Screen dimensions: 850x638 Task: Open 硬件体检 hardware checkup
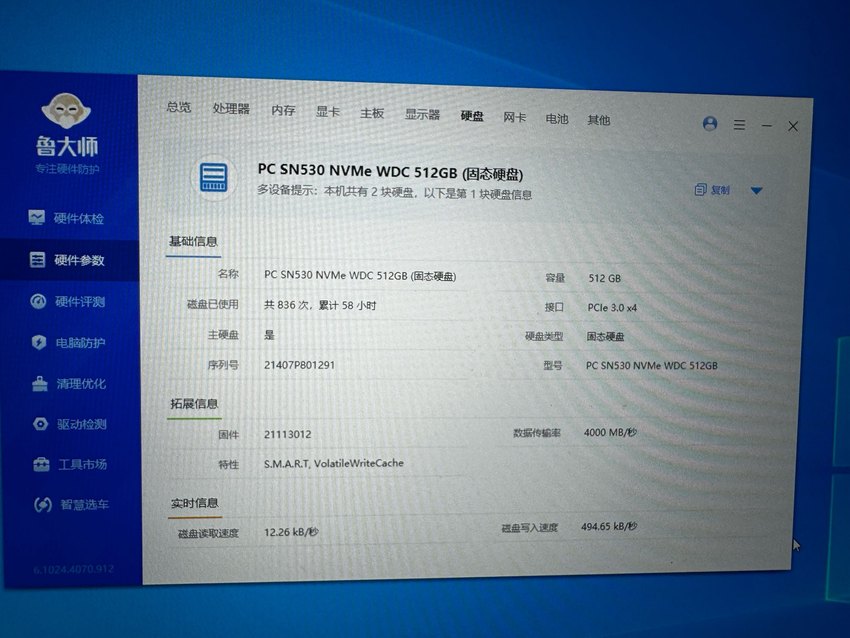coord(67,218)
